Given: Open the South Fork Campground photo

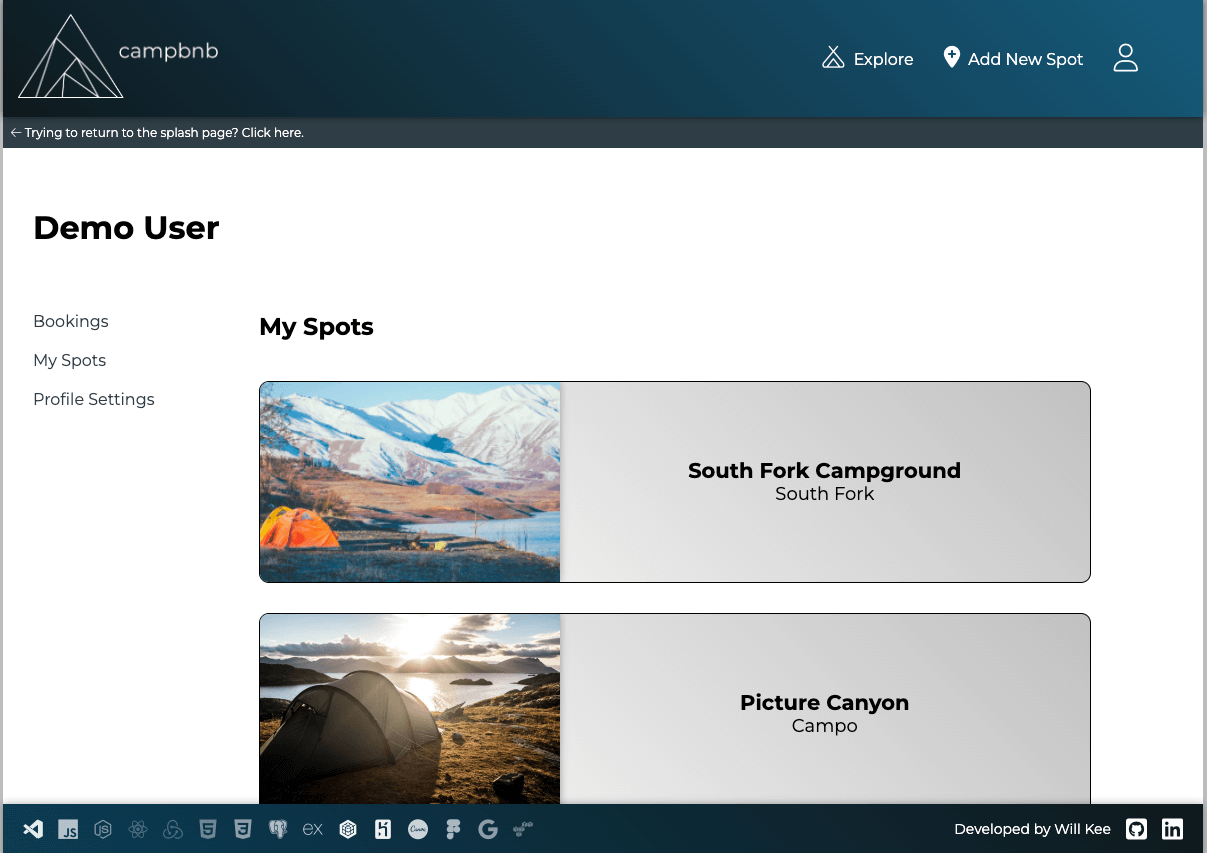Looking at the screenshot, I should click(x=410, y=482).
